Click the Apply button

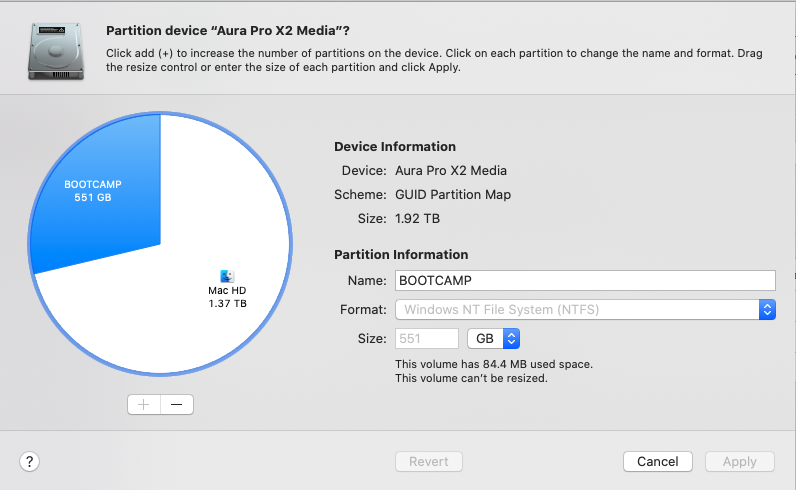coord(739,461)
